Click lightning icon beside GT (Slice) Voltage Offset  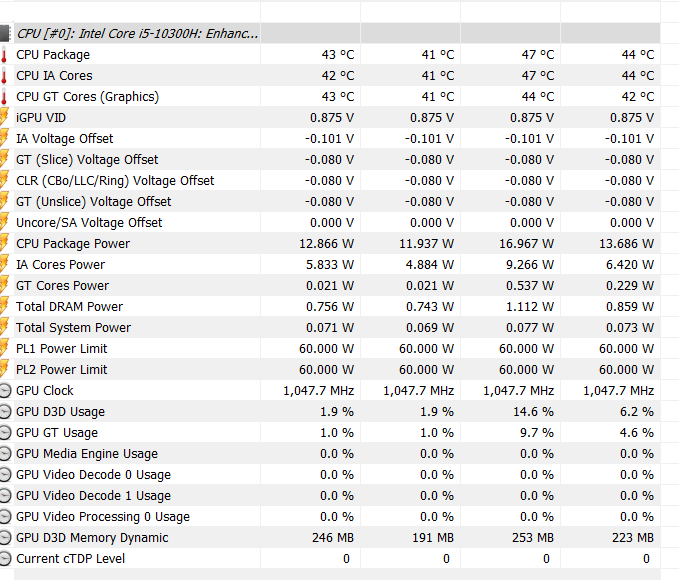[x=4, y=160]
